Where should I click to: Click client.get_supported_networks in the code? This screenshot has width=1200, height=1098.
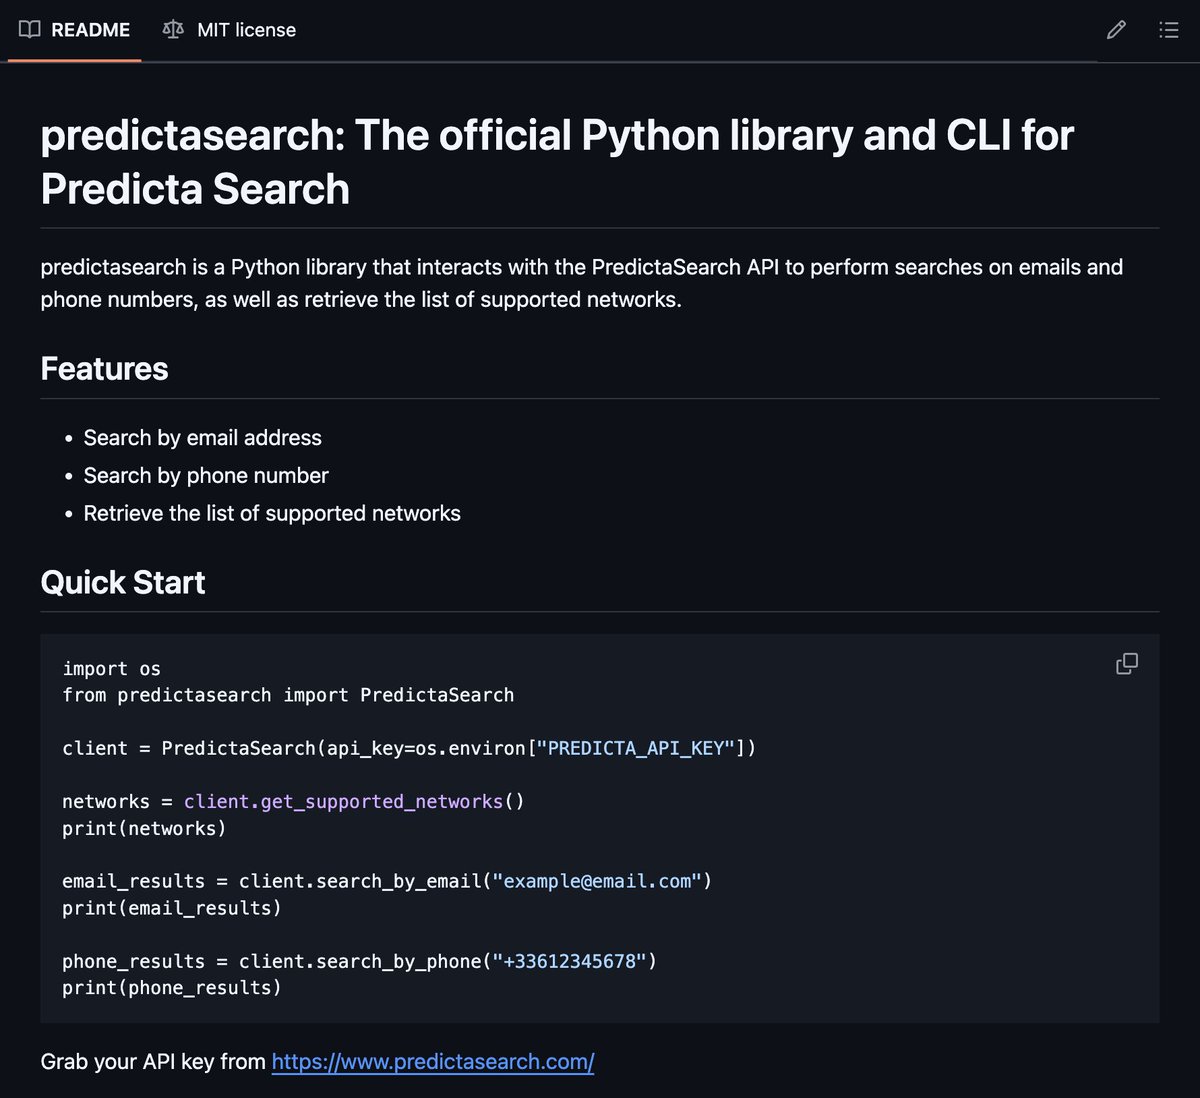[343, 802]
